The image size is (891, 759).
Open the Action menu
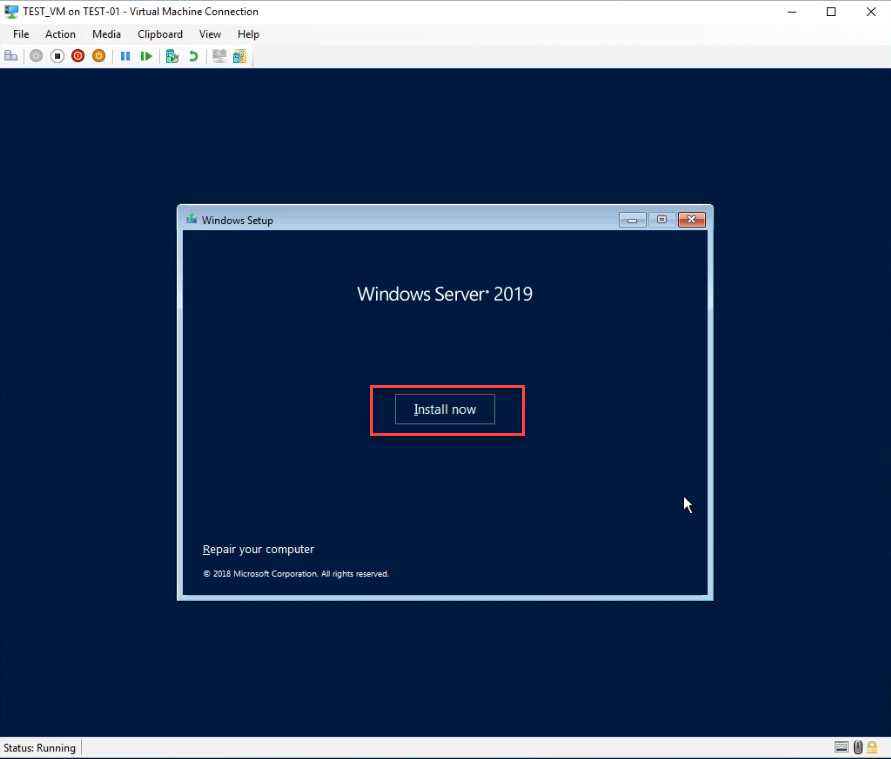(60, 33)
